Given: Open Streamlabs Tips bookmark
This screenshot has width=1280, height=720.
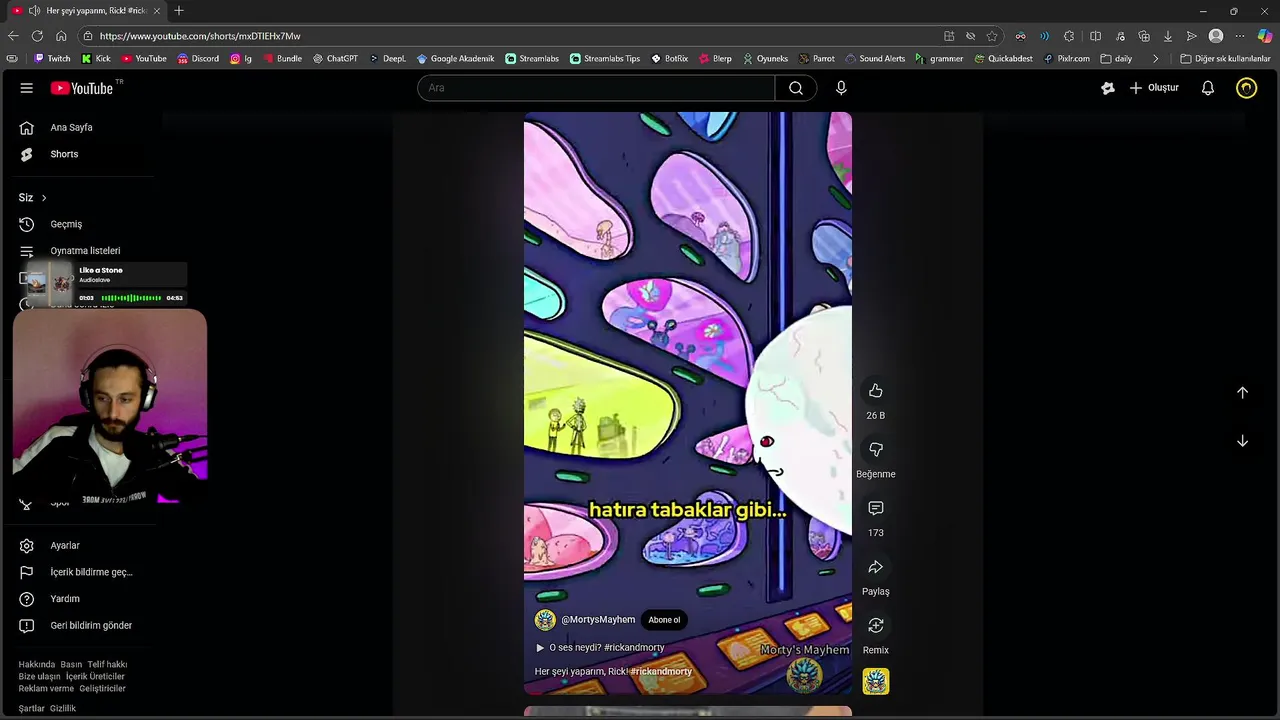Looking at the screenshot, I should 605,59.
